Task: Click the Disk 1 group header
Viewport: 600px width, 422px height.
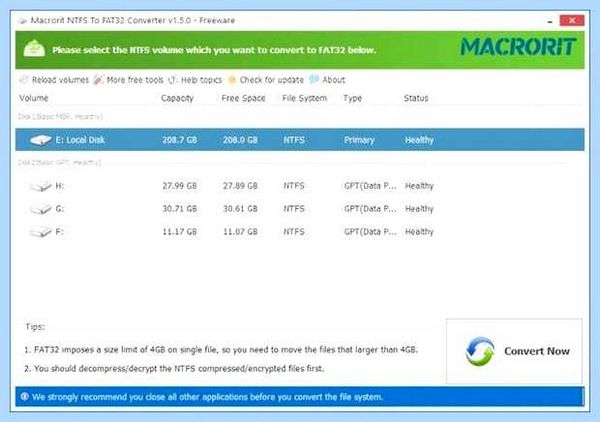Action: click(60, 117)
